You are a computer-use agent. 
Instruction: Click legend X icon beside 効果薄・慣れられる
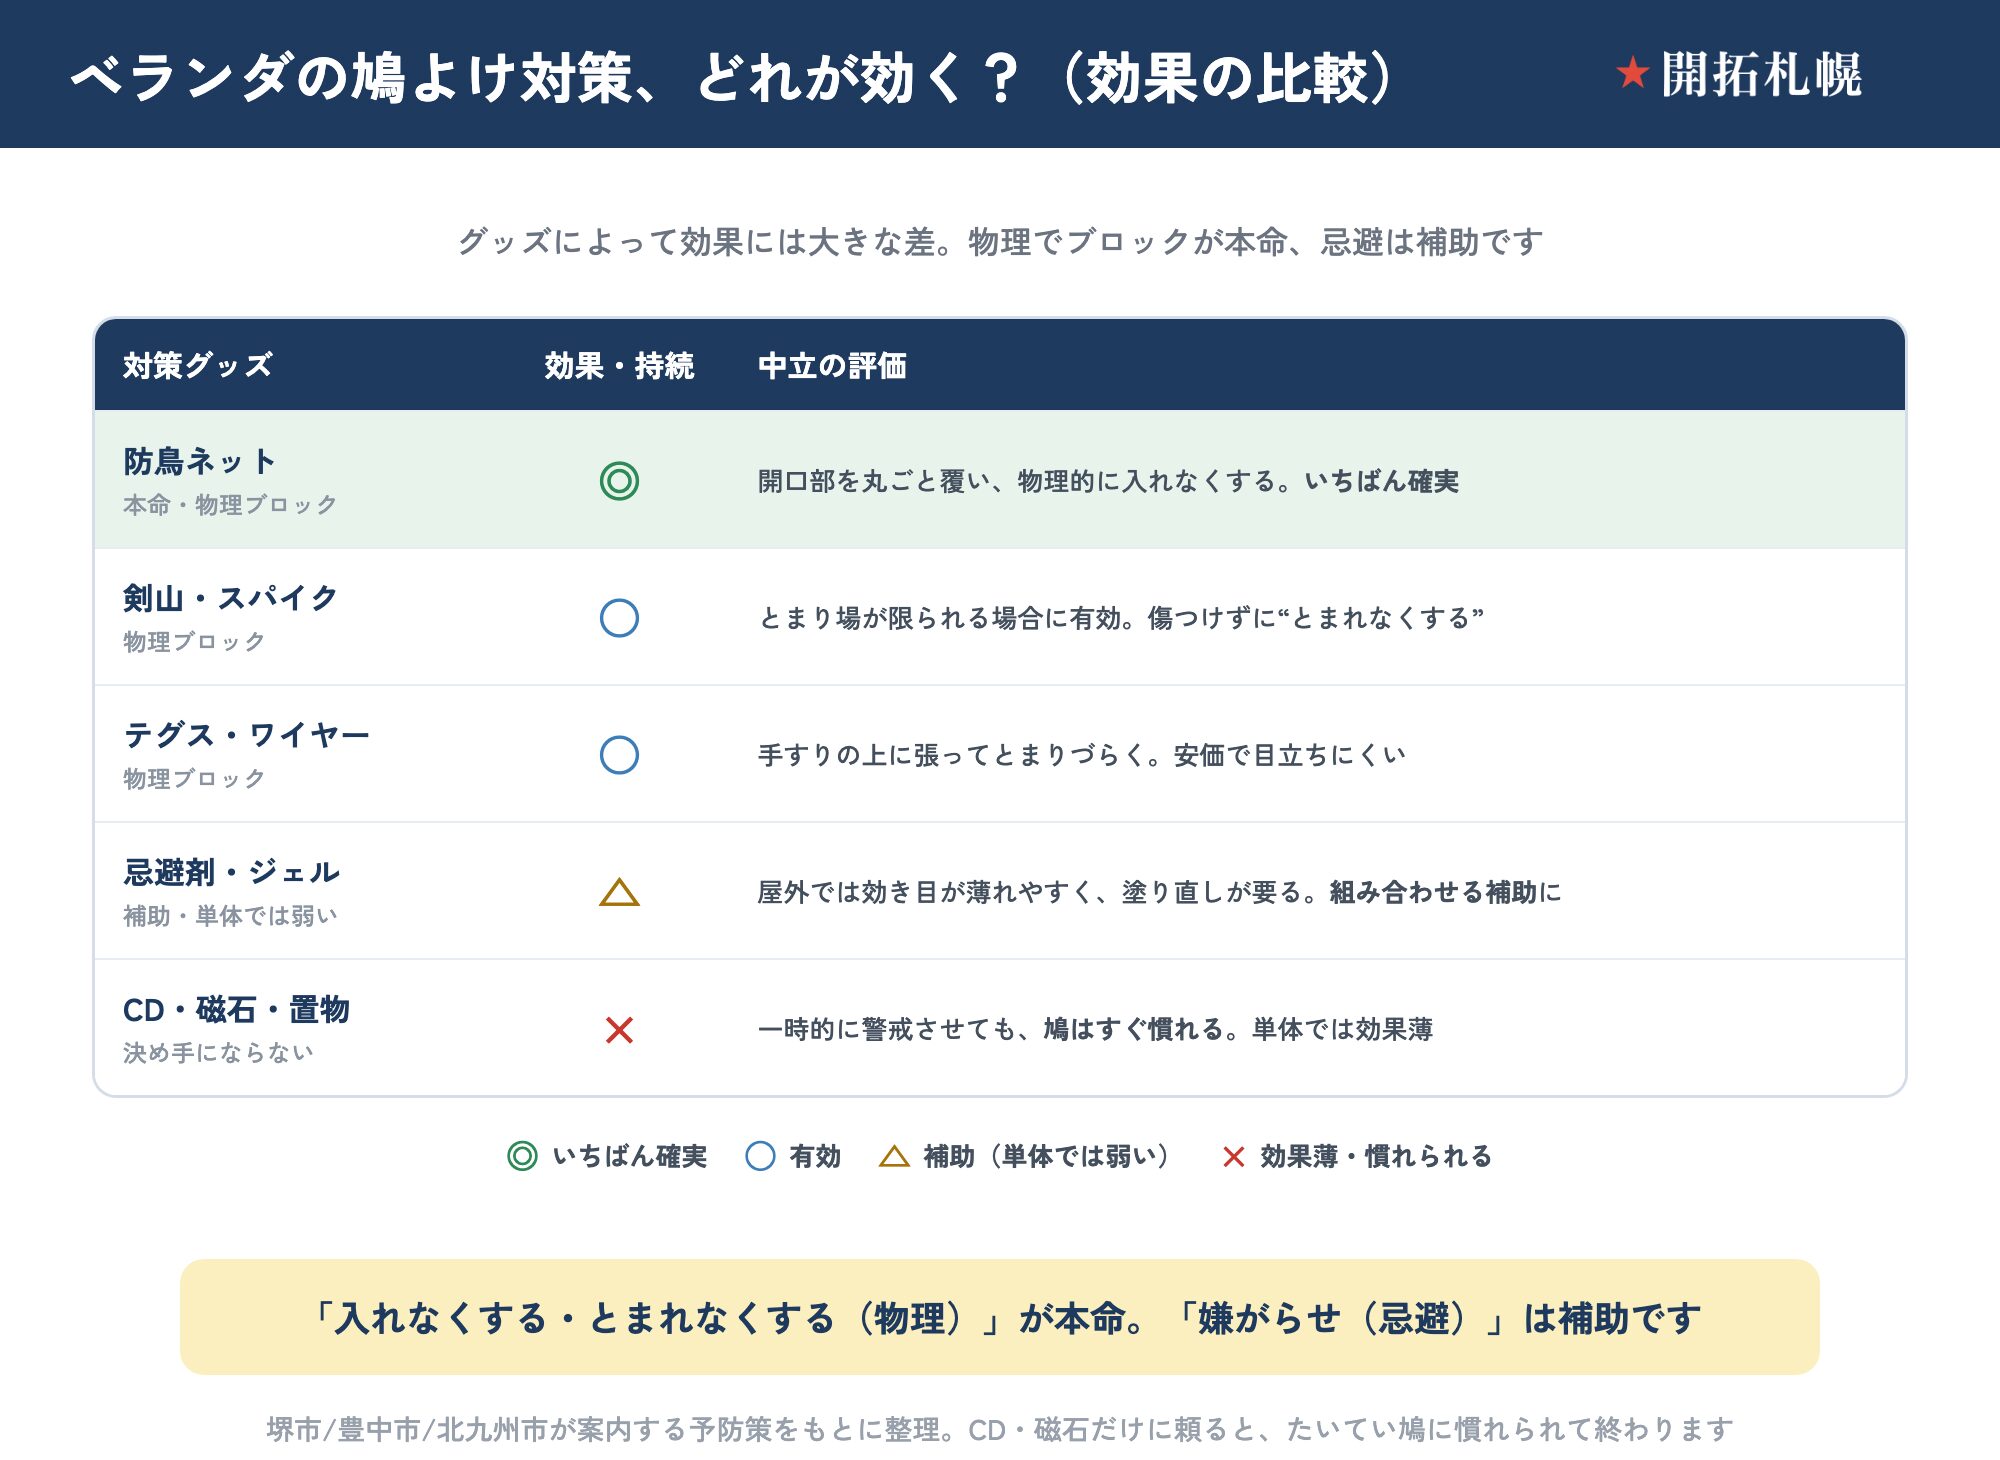1233,1157
